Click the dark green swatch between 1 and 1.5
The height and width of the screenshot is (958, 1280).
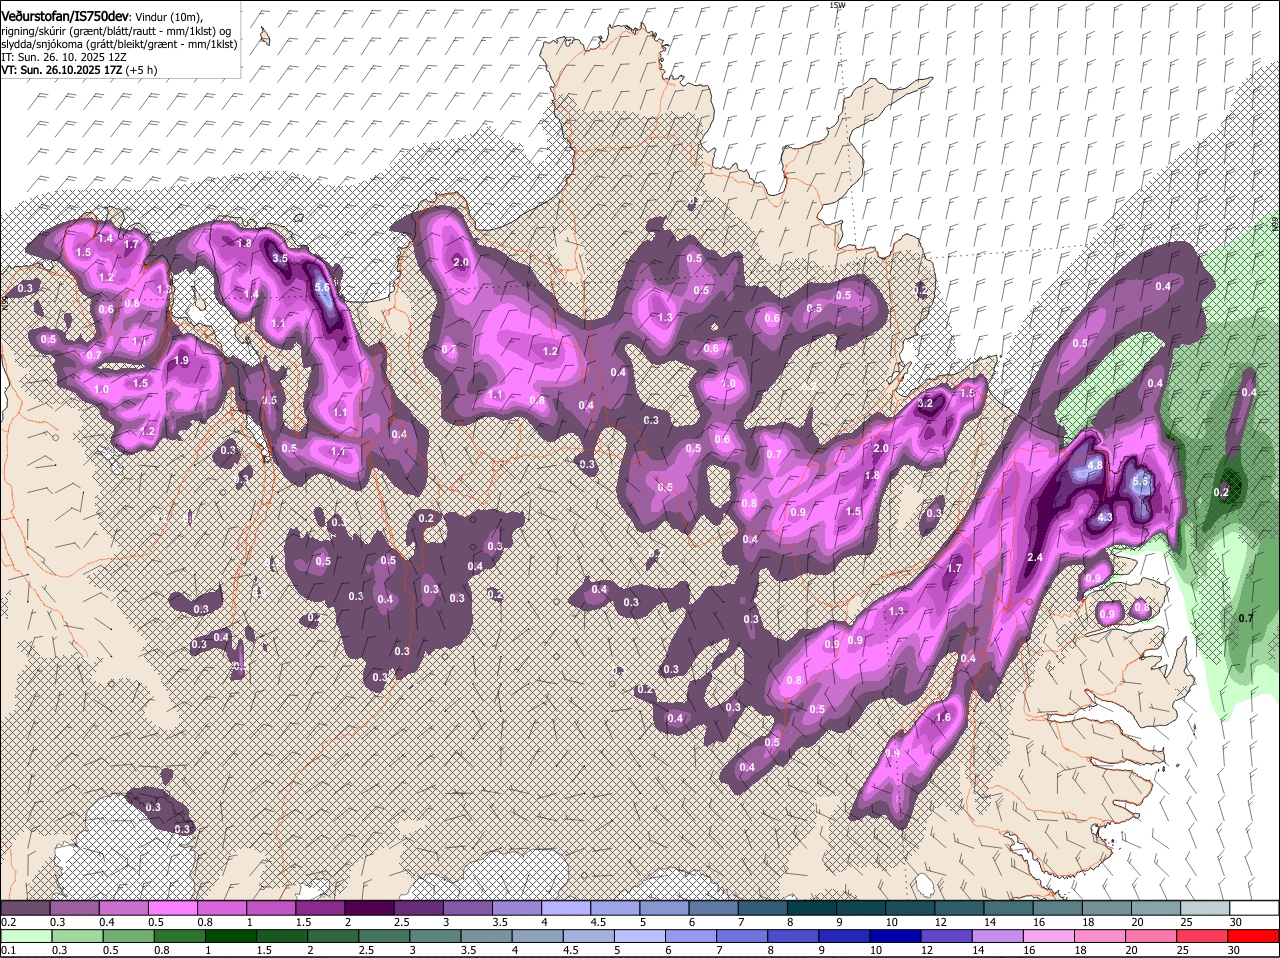(231, 936)
